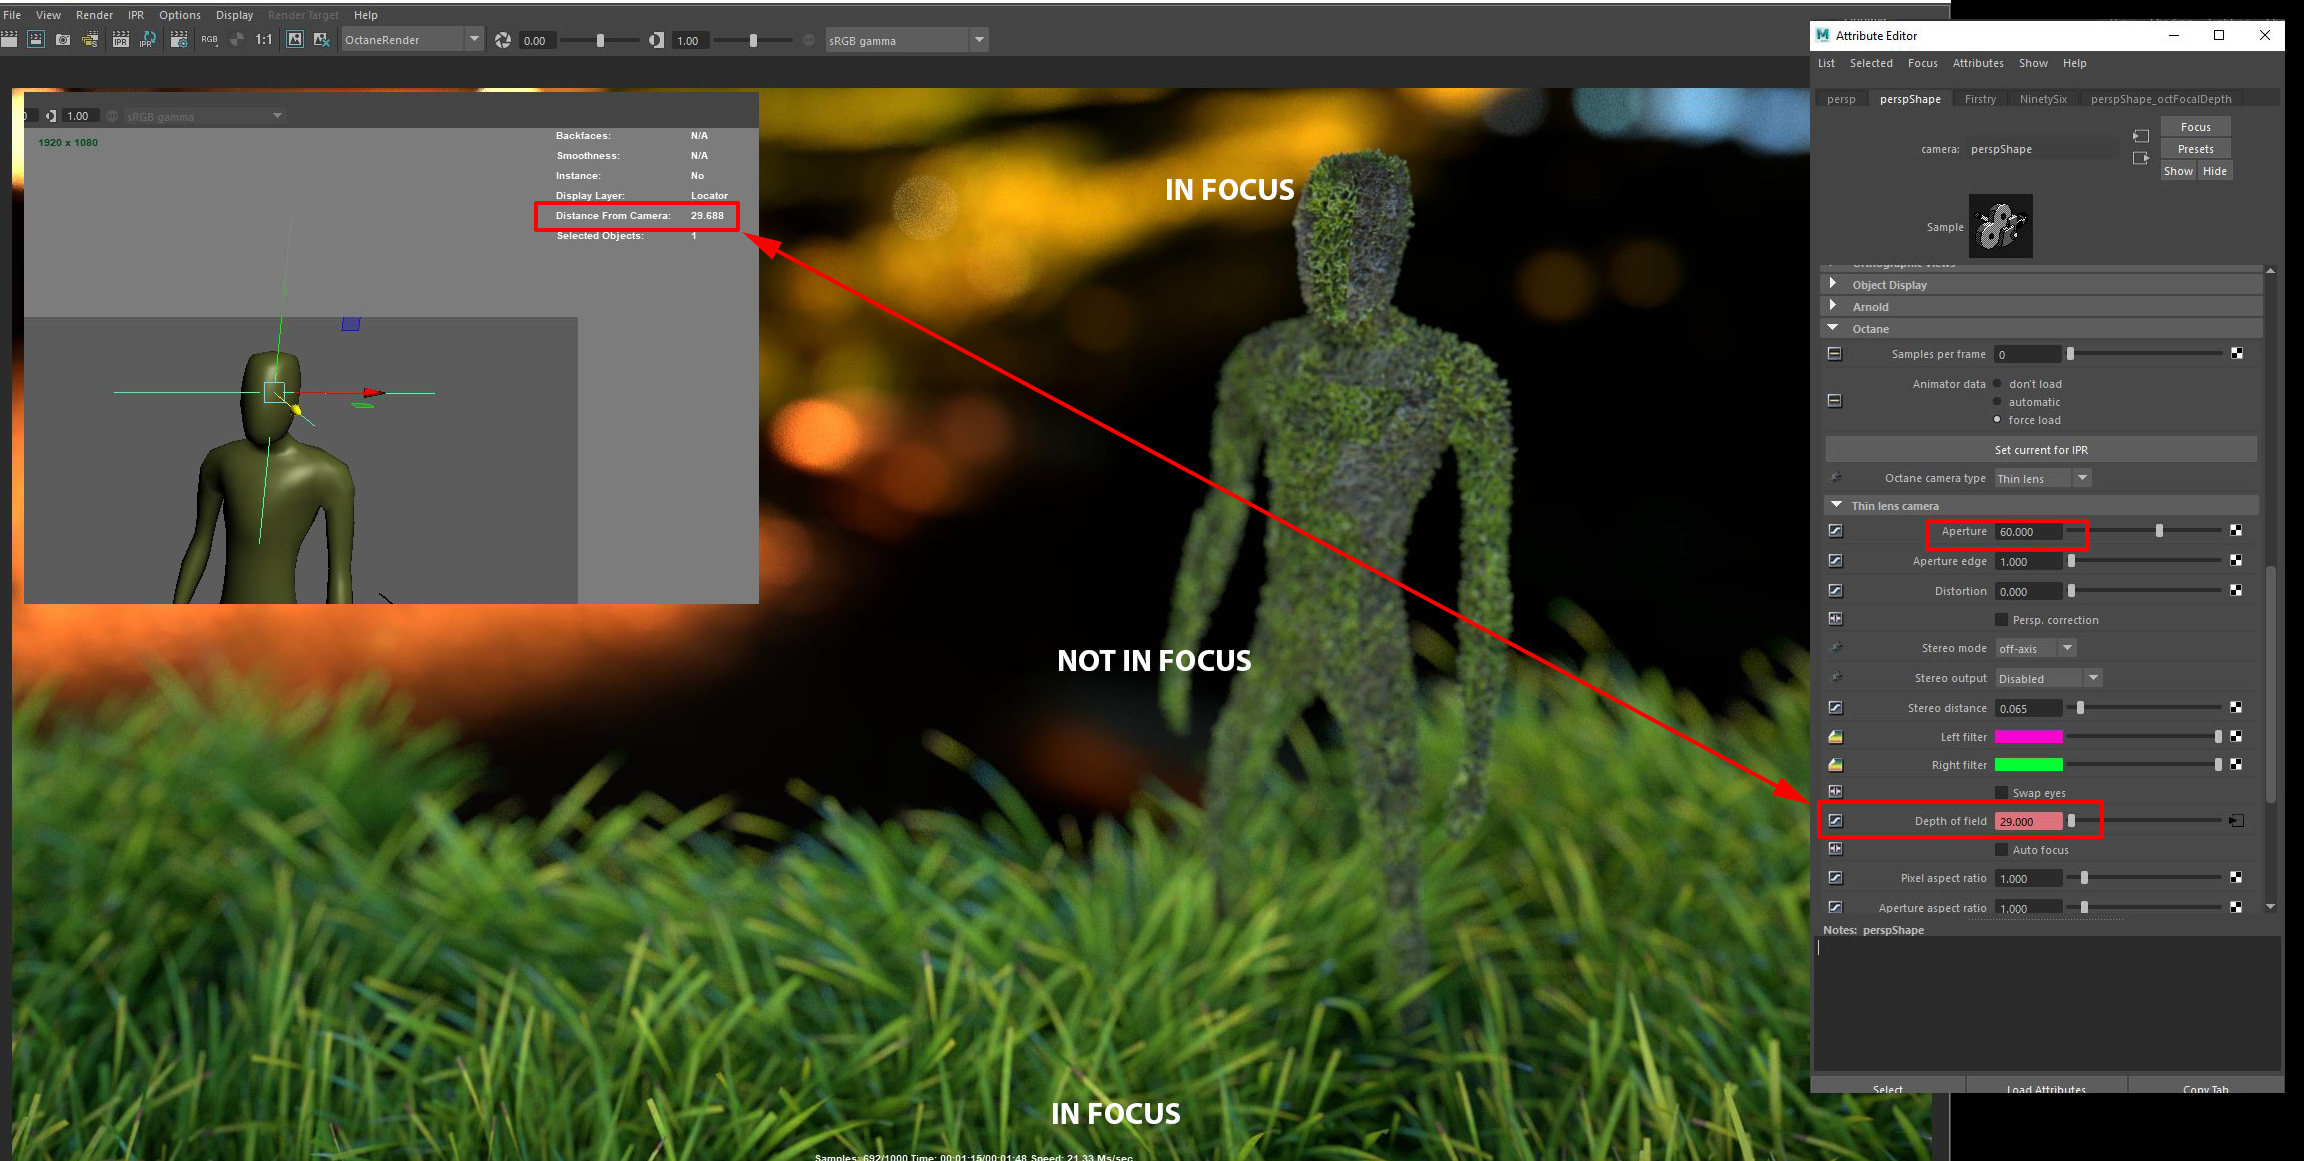2304x1161 pixels.
Task: Open the IPR menu
Action: (136, 15)
